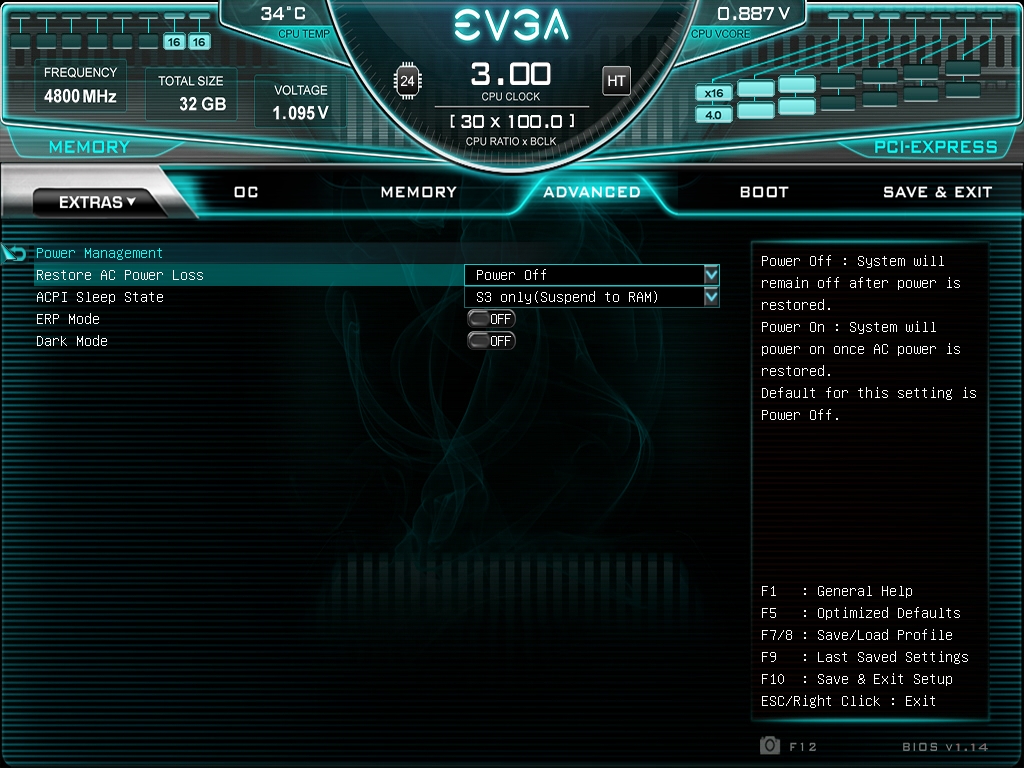Open the EXTRAS dropdown menu
Screen dimensions: 1024x768
(97, 202)
